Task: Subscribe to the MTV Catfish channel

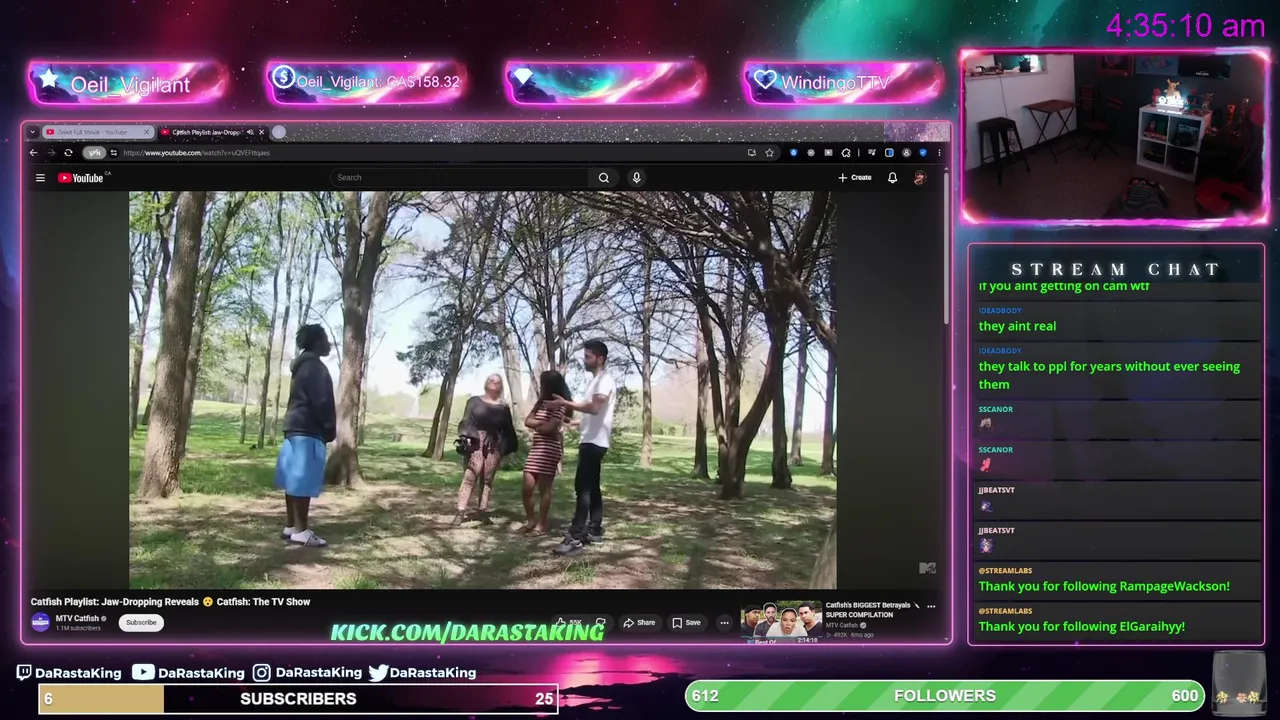Action: (x=141, y=622)
